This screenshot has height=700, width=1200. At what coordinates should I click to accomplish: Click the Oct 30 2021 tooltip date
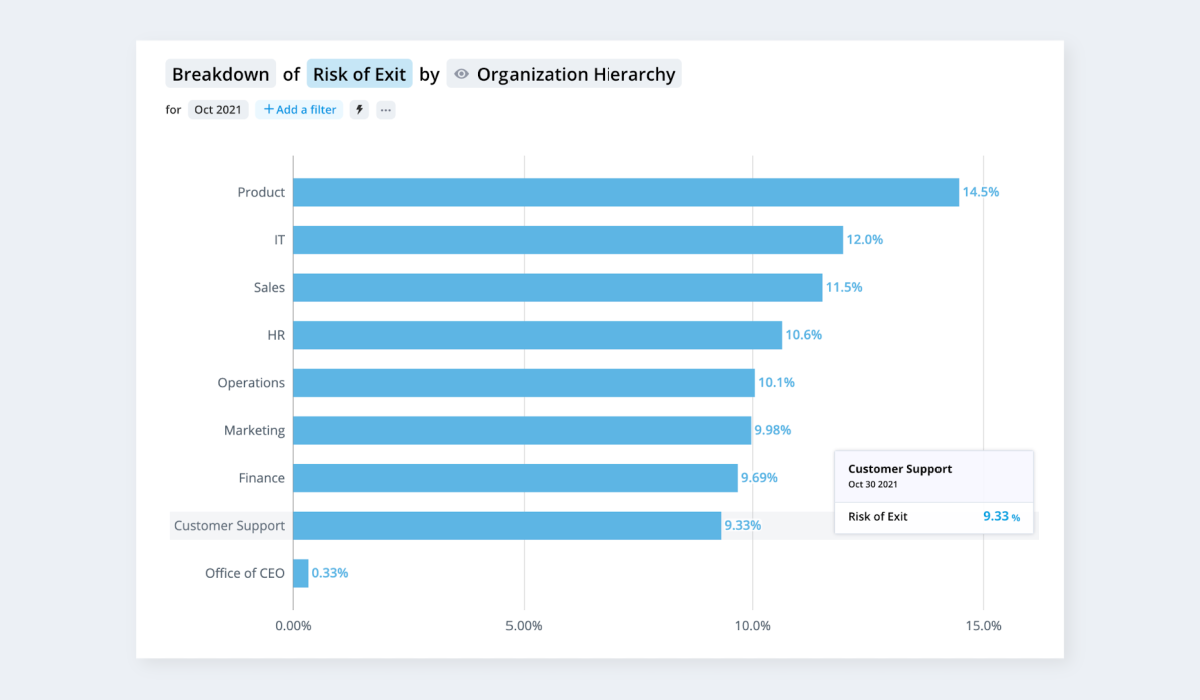pos(873,484)
